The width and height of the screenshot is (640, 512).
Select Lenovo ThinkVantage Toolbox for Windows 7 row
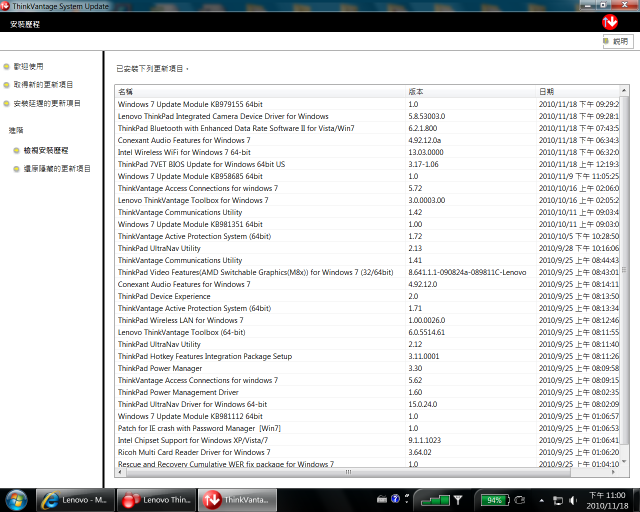click(367, 200)
